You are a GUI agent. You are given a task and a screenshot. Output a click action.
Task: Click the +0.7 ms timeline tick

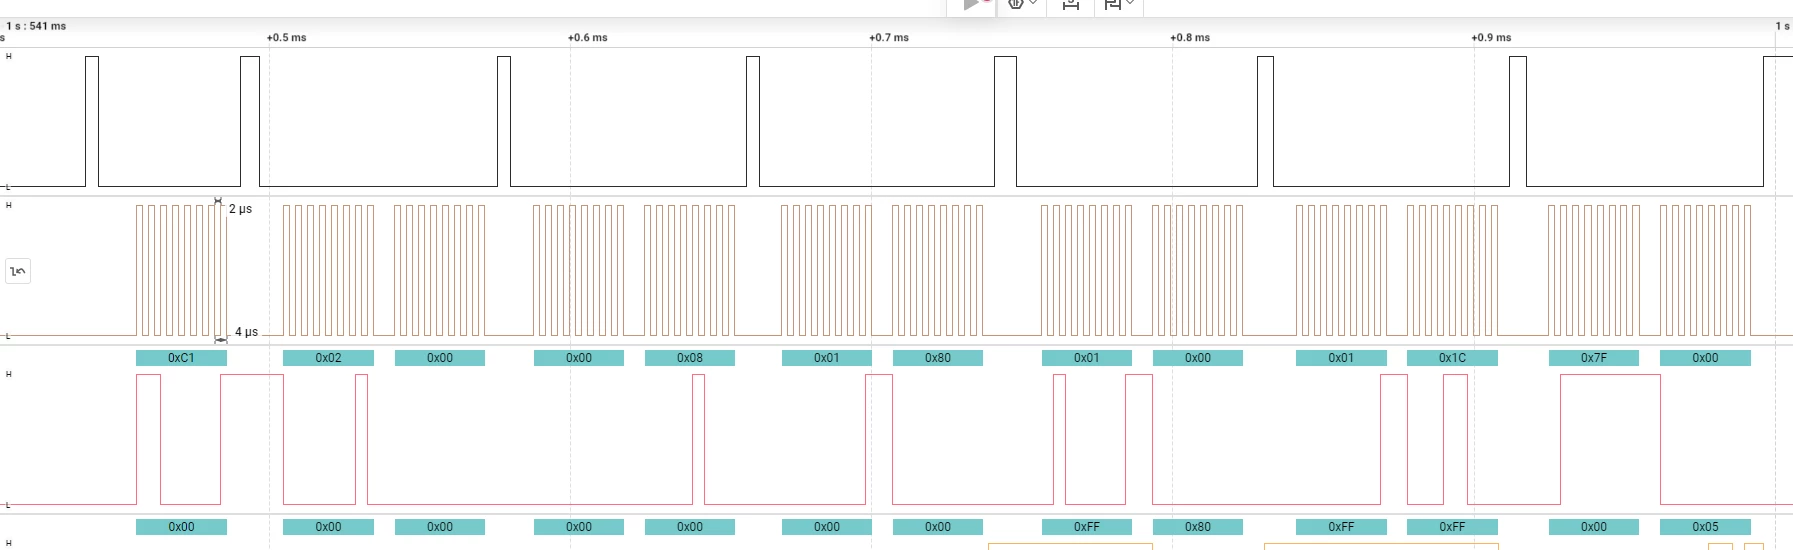click(x=889, y=38)
